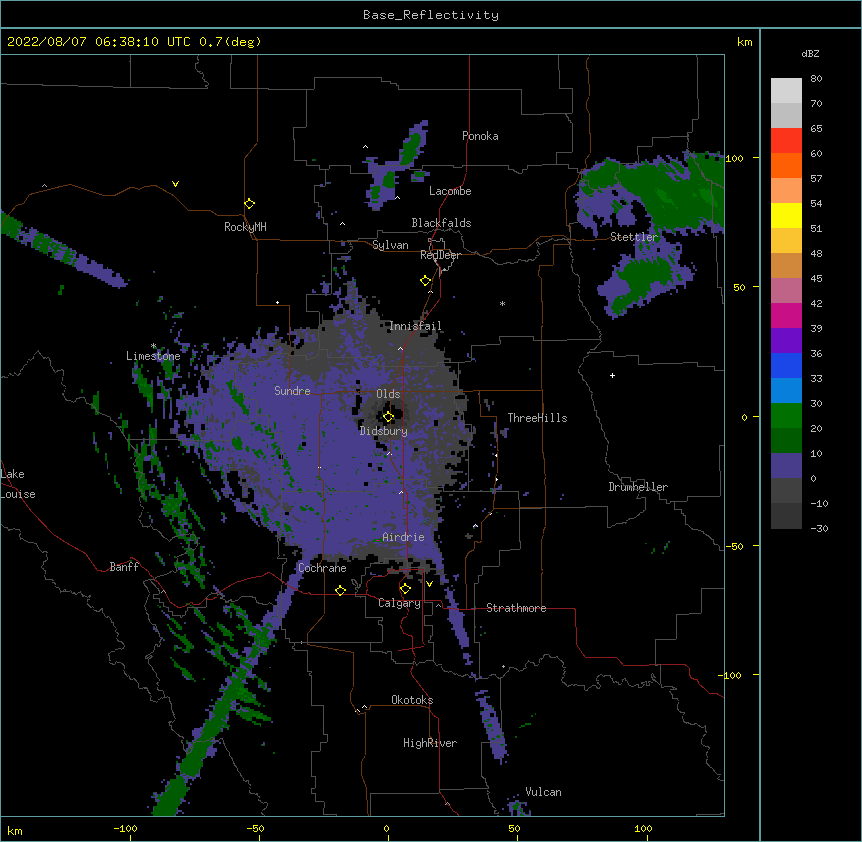862x842 pixels.
Task: Pick the blue 33–36 dBZ swatch
Action: point(786,365)
